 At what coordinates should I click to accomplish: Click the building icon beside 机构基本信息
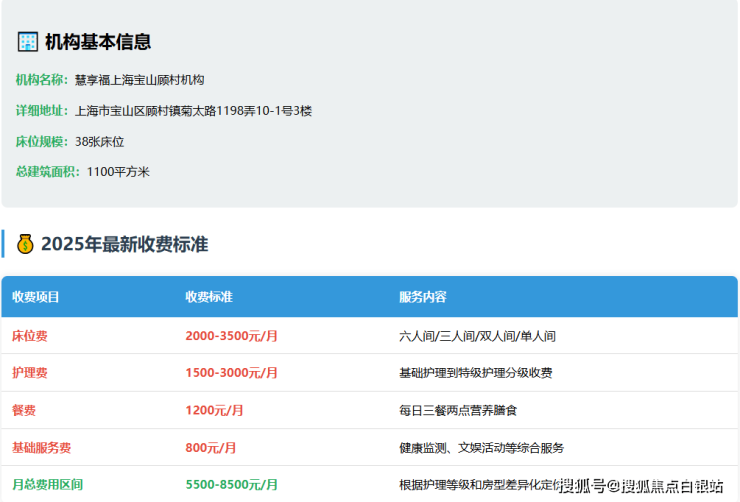27,42
